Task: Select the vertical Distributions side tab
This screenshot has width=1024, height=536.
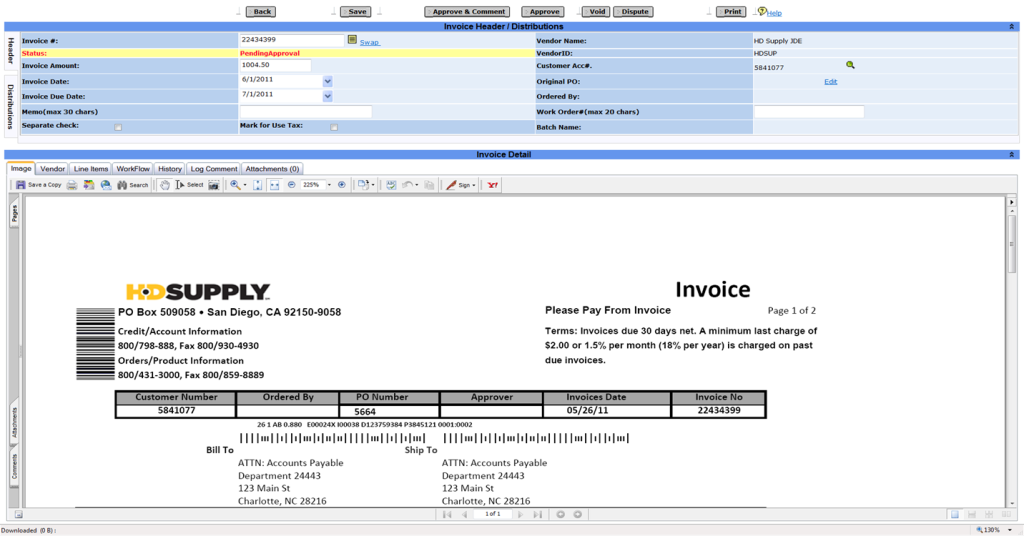Action: coord(10,106)
